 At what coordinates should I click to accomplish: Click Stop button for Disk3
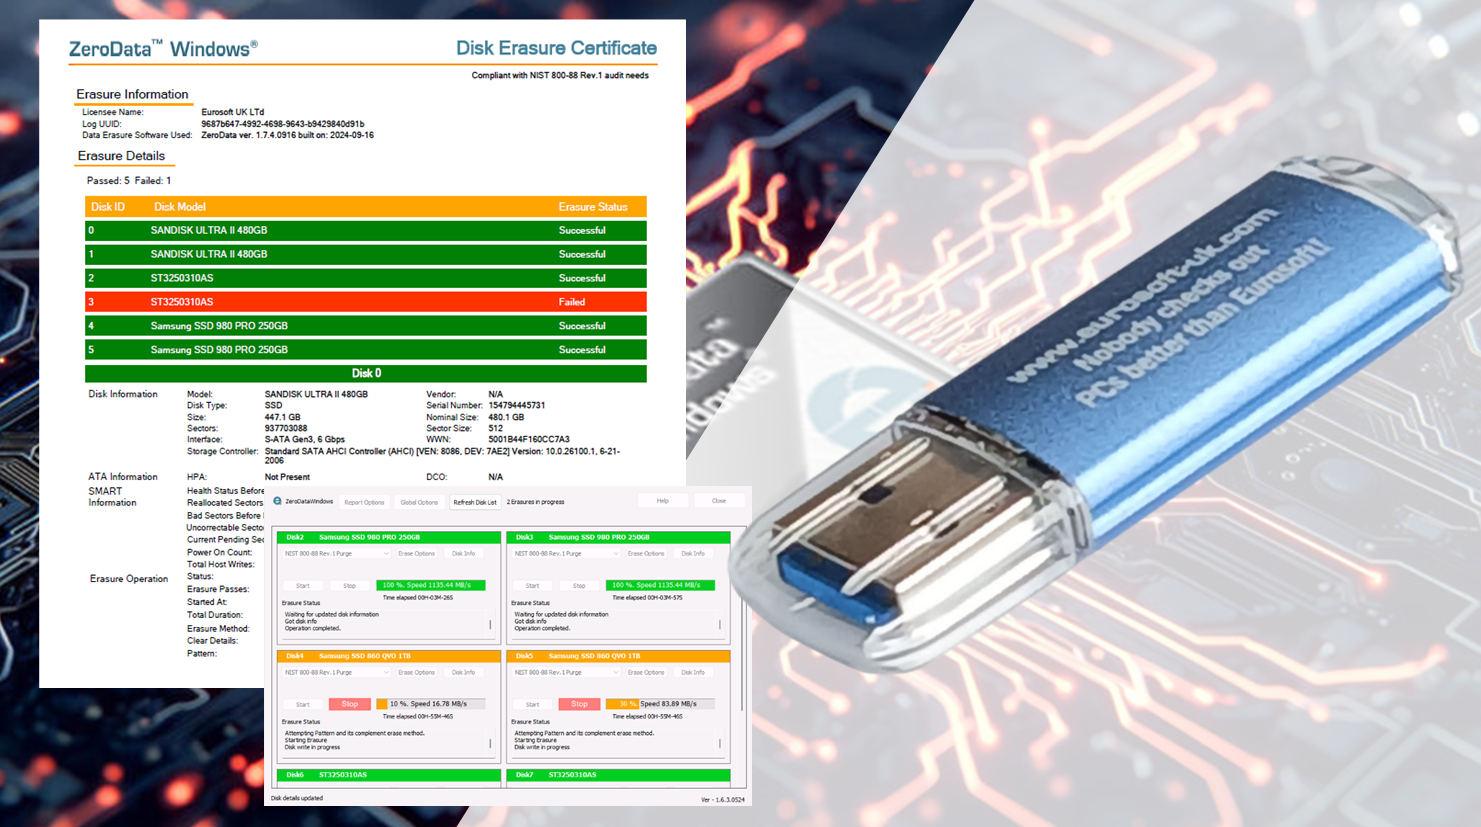click(x=579, y=585)
